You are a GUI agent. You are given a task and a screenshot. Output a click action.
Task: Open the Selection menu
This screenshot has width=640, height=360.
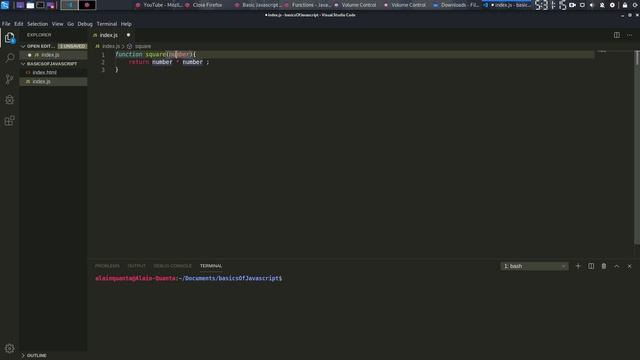click(38, 24)
